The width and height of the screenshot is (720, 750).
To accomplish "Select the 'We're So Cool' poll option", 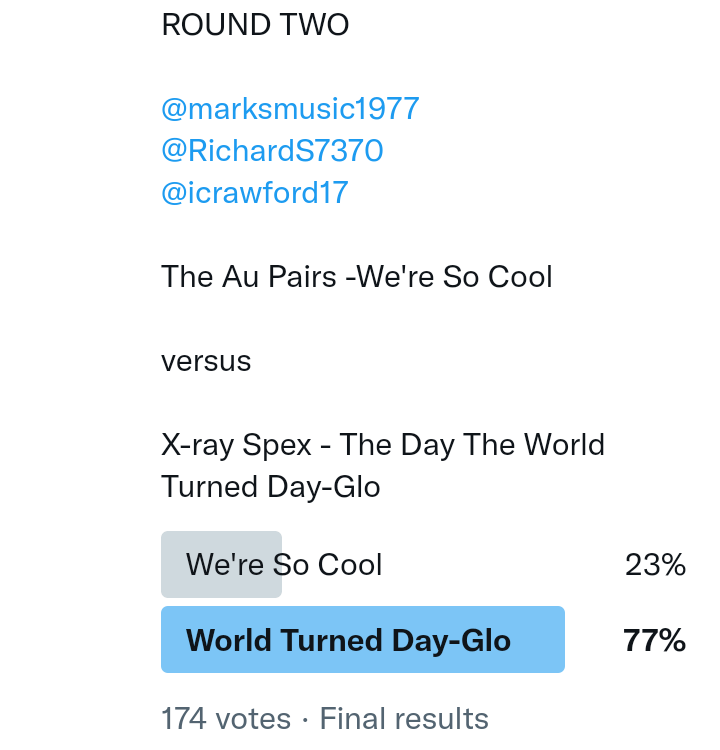I will [x=284, y=565].
